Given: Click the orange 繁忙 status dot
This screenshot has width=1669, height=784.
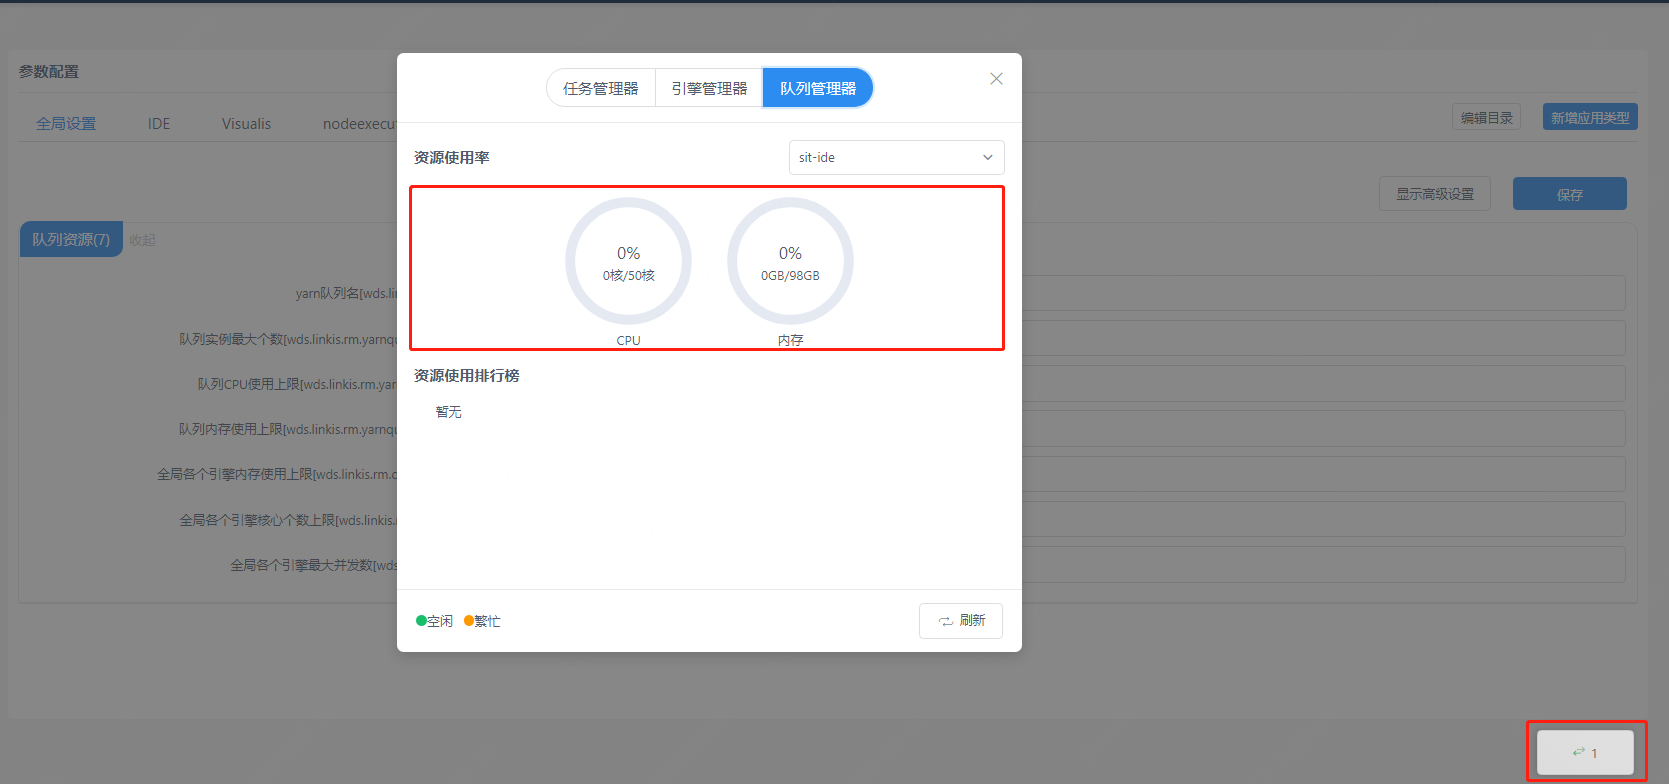Looking at the screenshot, I should coord(469,621).
